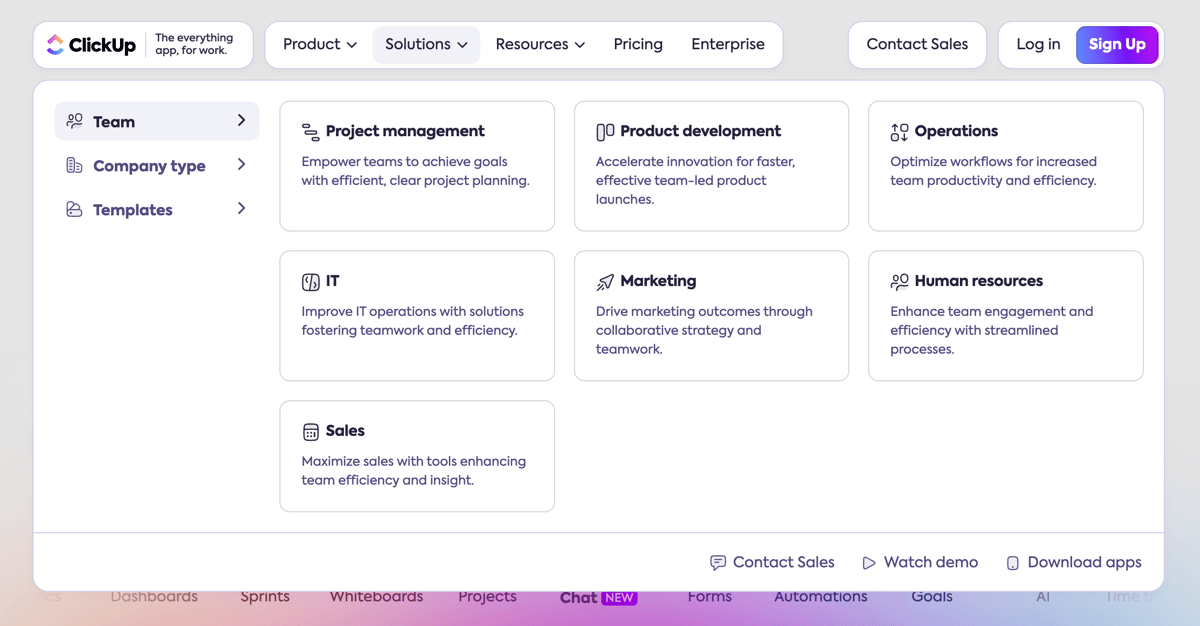
Task: Open the Solutions dropdown
Action: pos(426,44)
